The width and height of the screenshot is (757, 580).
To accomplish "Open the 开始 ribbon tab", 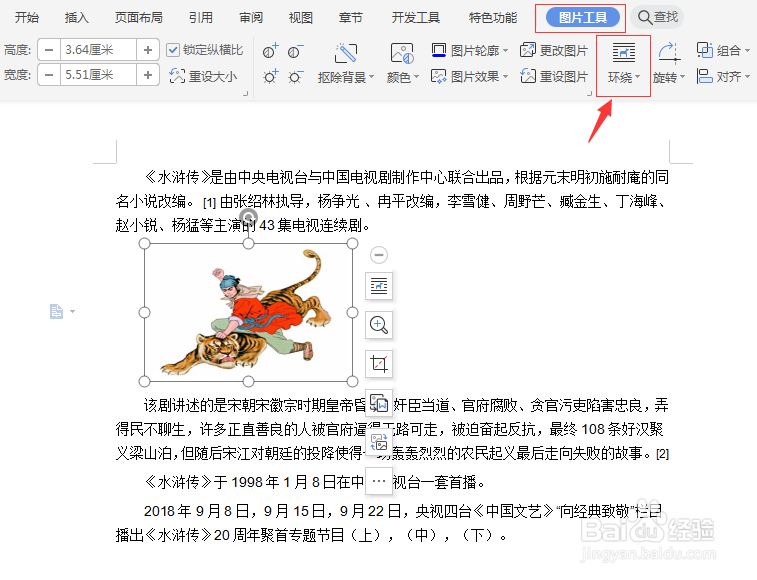I will 27,18.
